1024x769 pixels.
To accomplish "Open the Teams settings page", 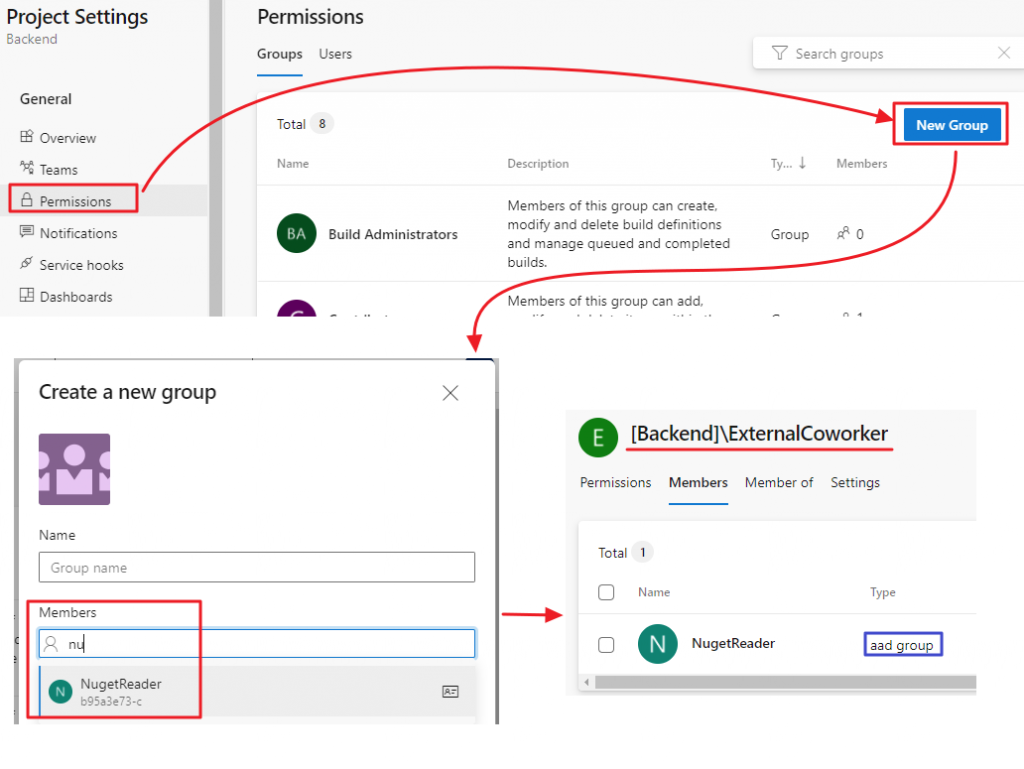I will [58, 170].
